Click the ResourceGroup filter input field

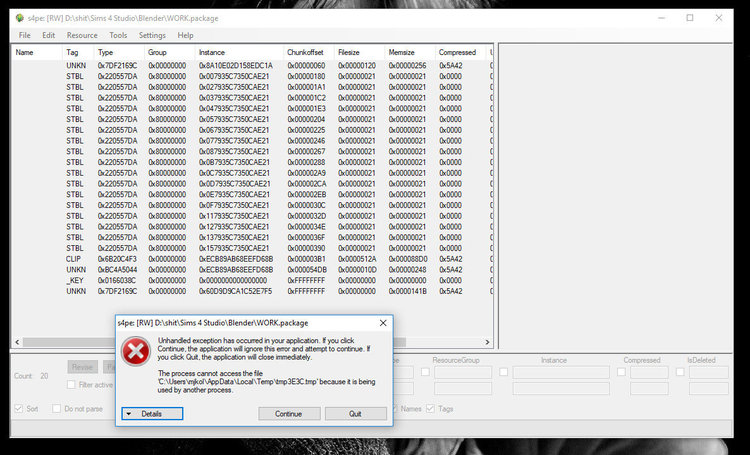point(463,372)
